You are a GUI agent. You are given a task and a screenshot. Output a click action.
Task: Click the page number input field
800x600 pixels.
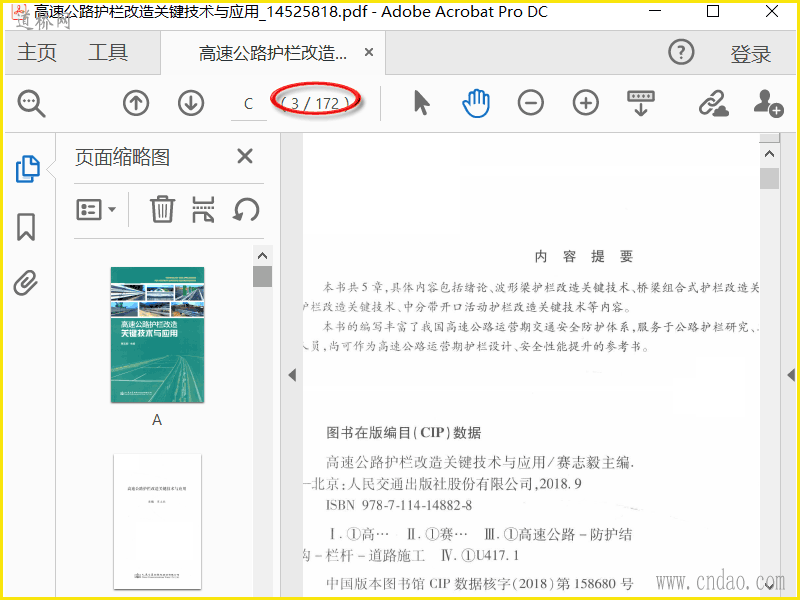(x=248, y=104)
